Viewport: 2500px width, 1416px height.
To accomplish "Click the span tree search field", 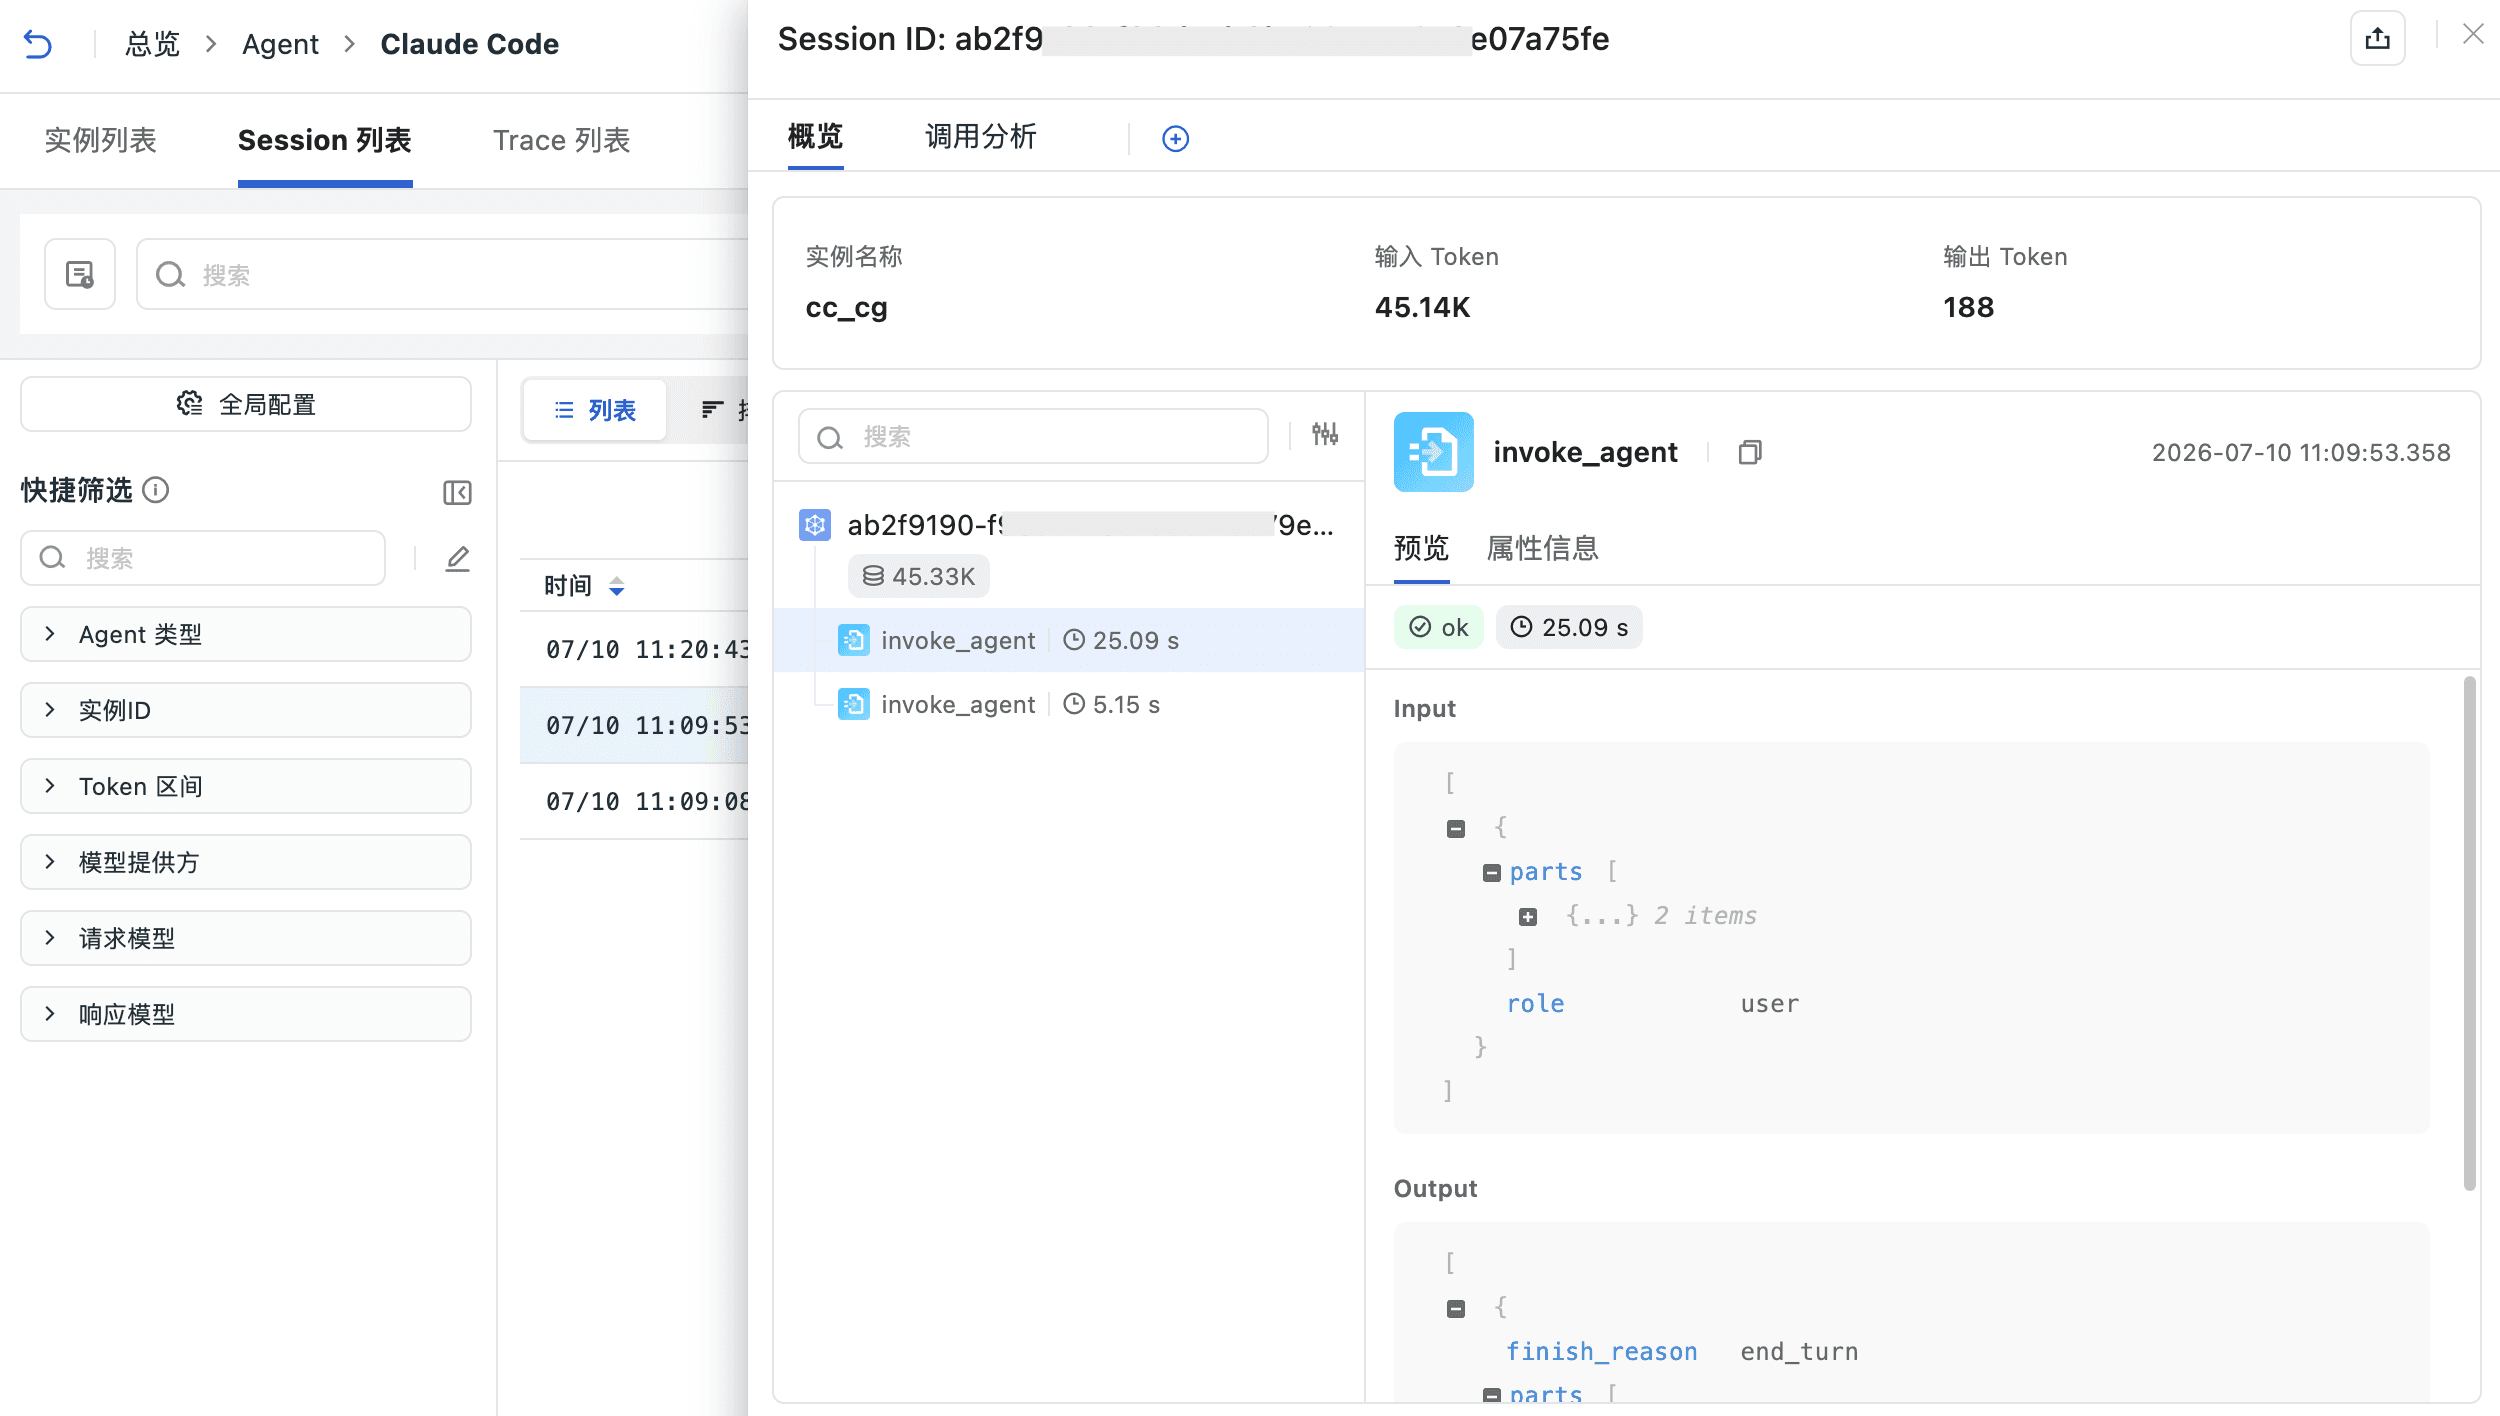I will [1033, 436].
